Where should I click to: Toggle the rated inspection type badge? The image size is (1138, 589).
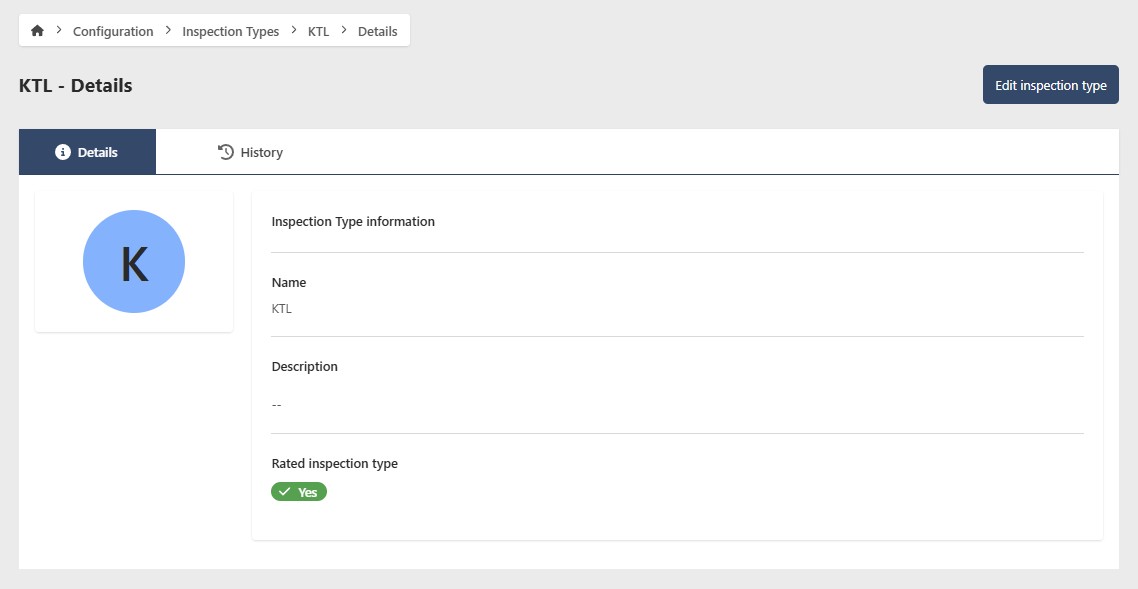click(298, 491)
